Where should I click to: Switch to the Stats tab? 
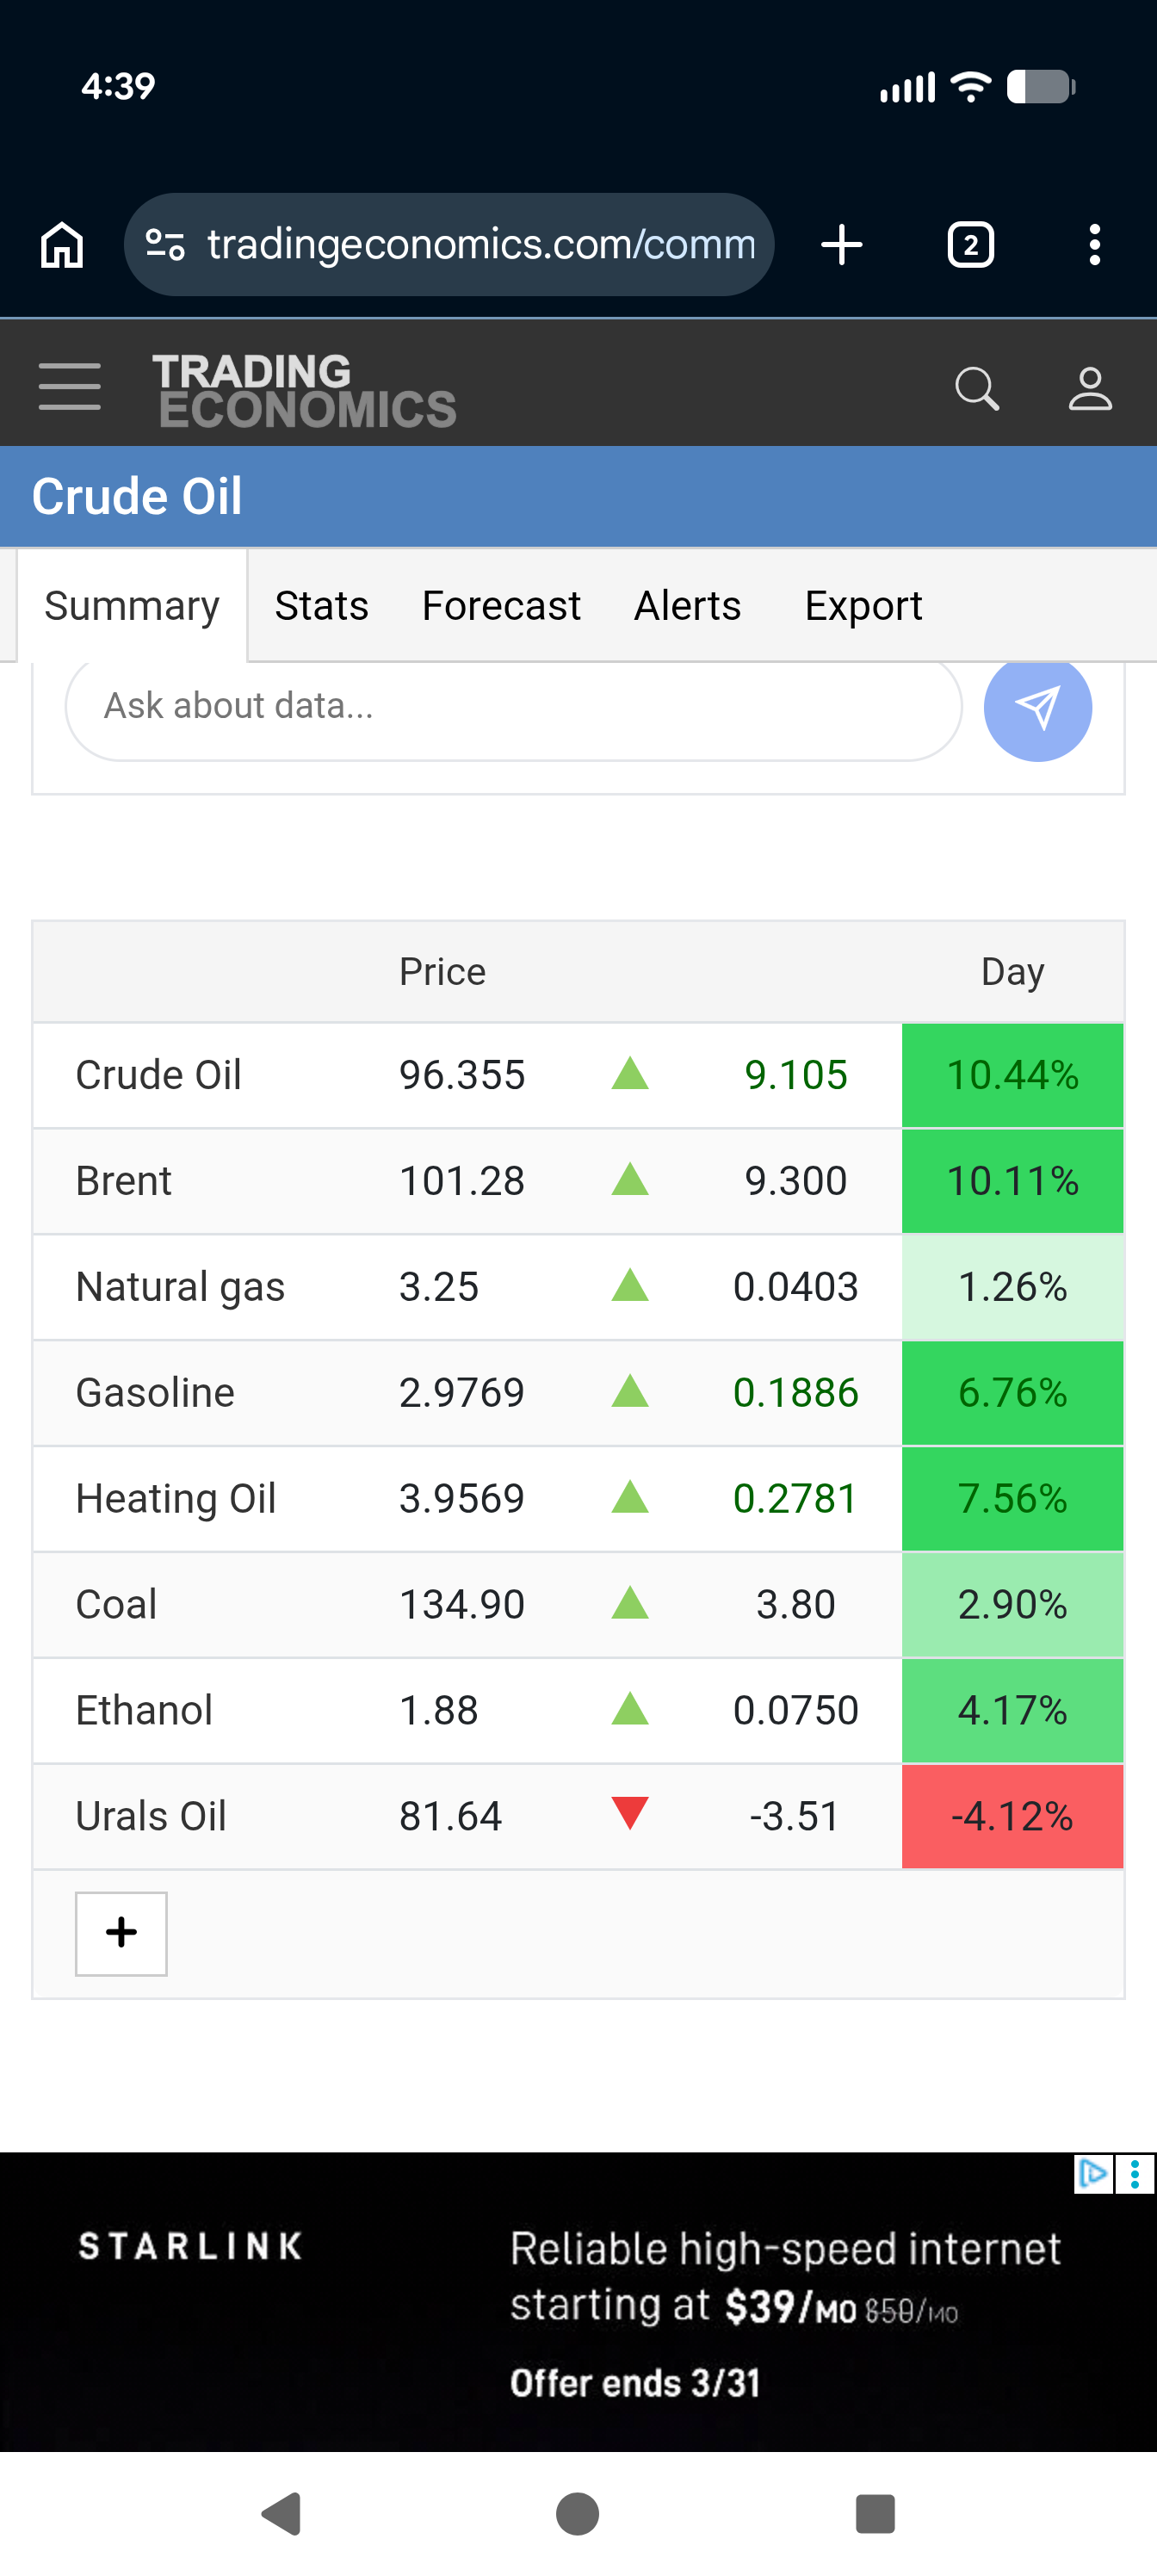coord(321,606)
